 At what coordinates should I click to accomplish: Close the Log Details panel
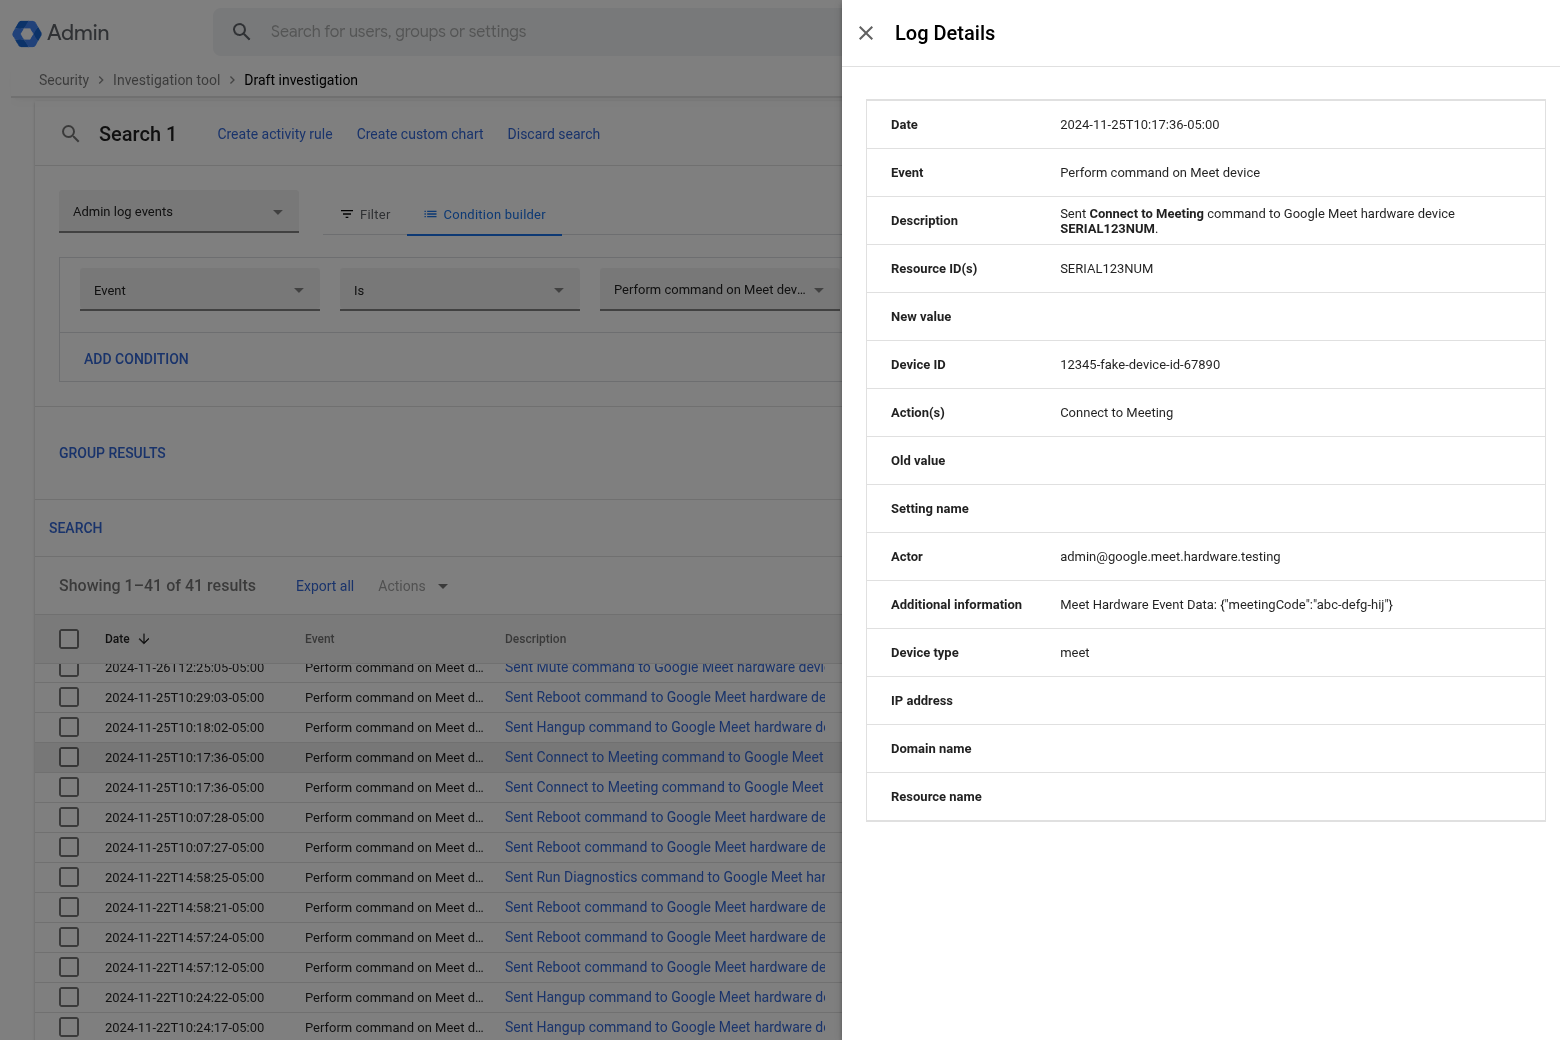pos(866,33)
